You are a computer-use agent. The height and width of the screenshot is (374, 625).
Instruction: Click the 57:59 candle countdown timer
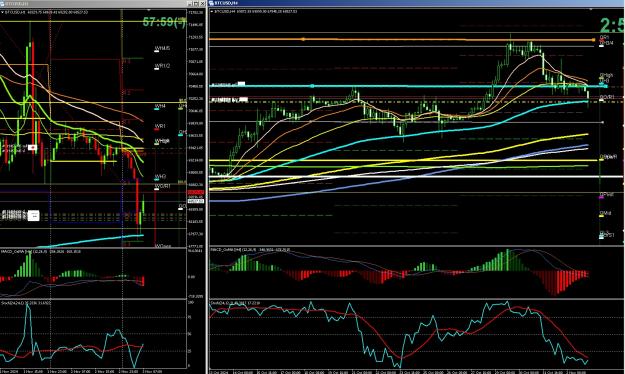click(x=164, y=22)
